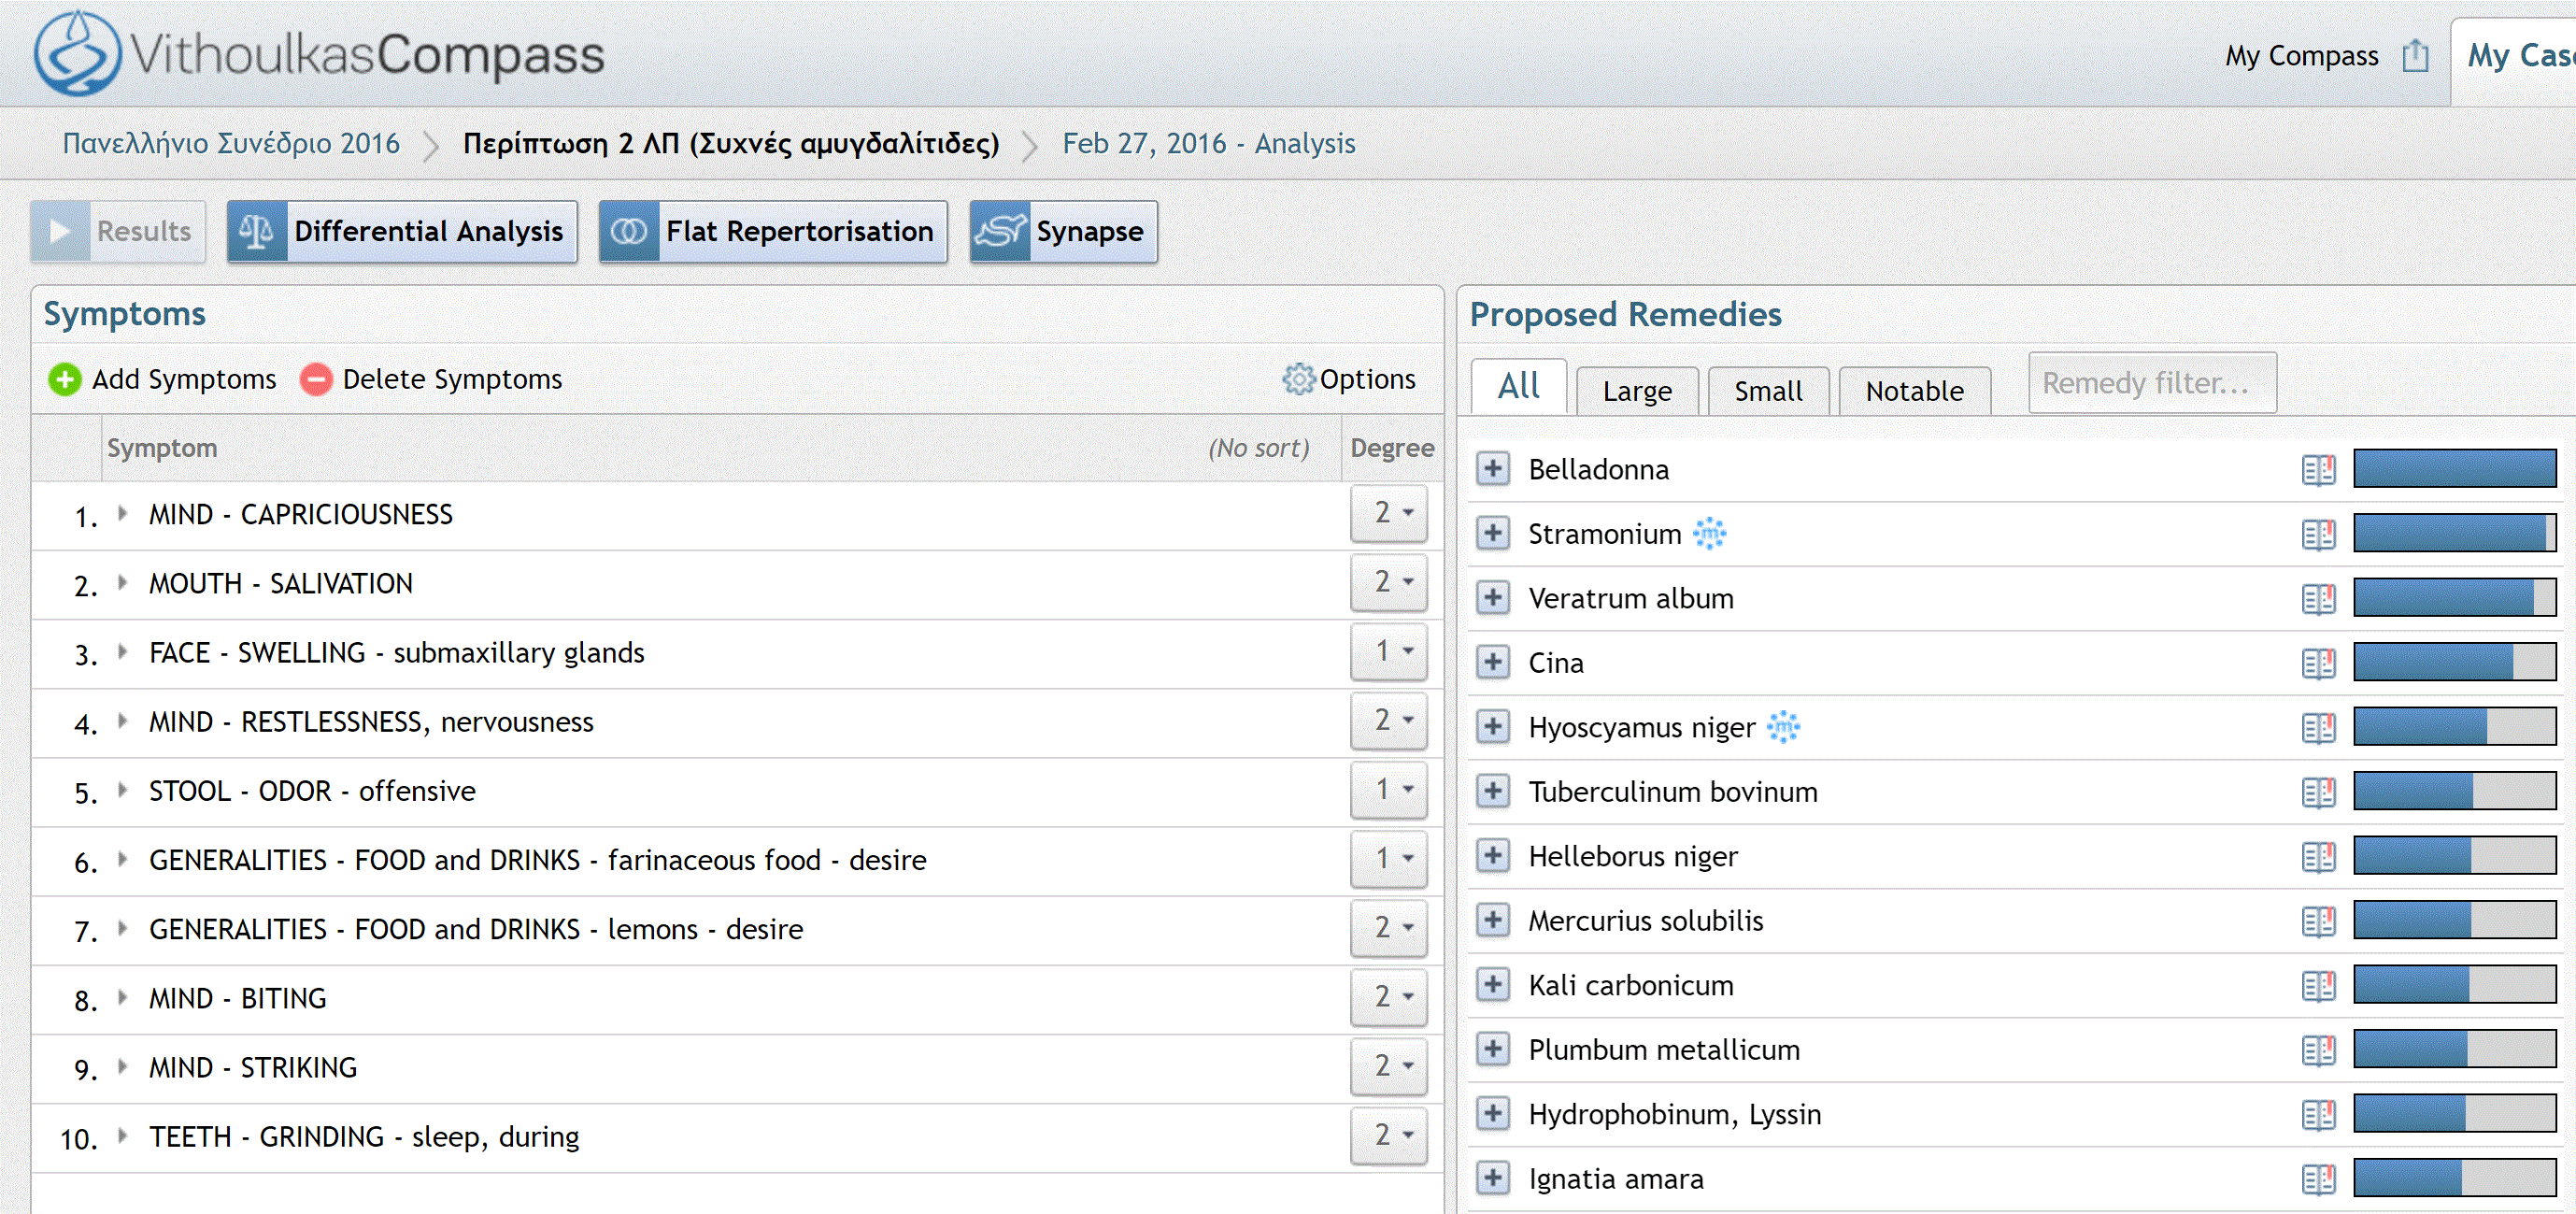Screen dimensions: 2576x1214
Task: Open the book icon for Hyoscyamus niger
Action: (x=2318, y=728)
